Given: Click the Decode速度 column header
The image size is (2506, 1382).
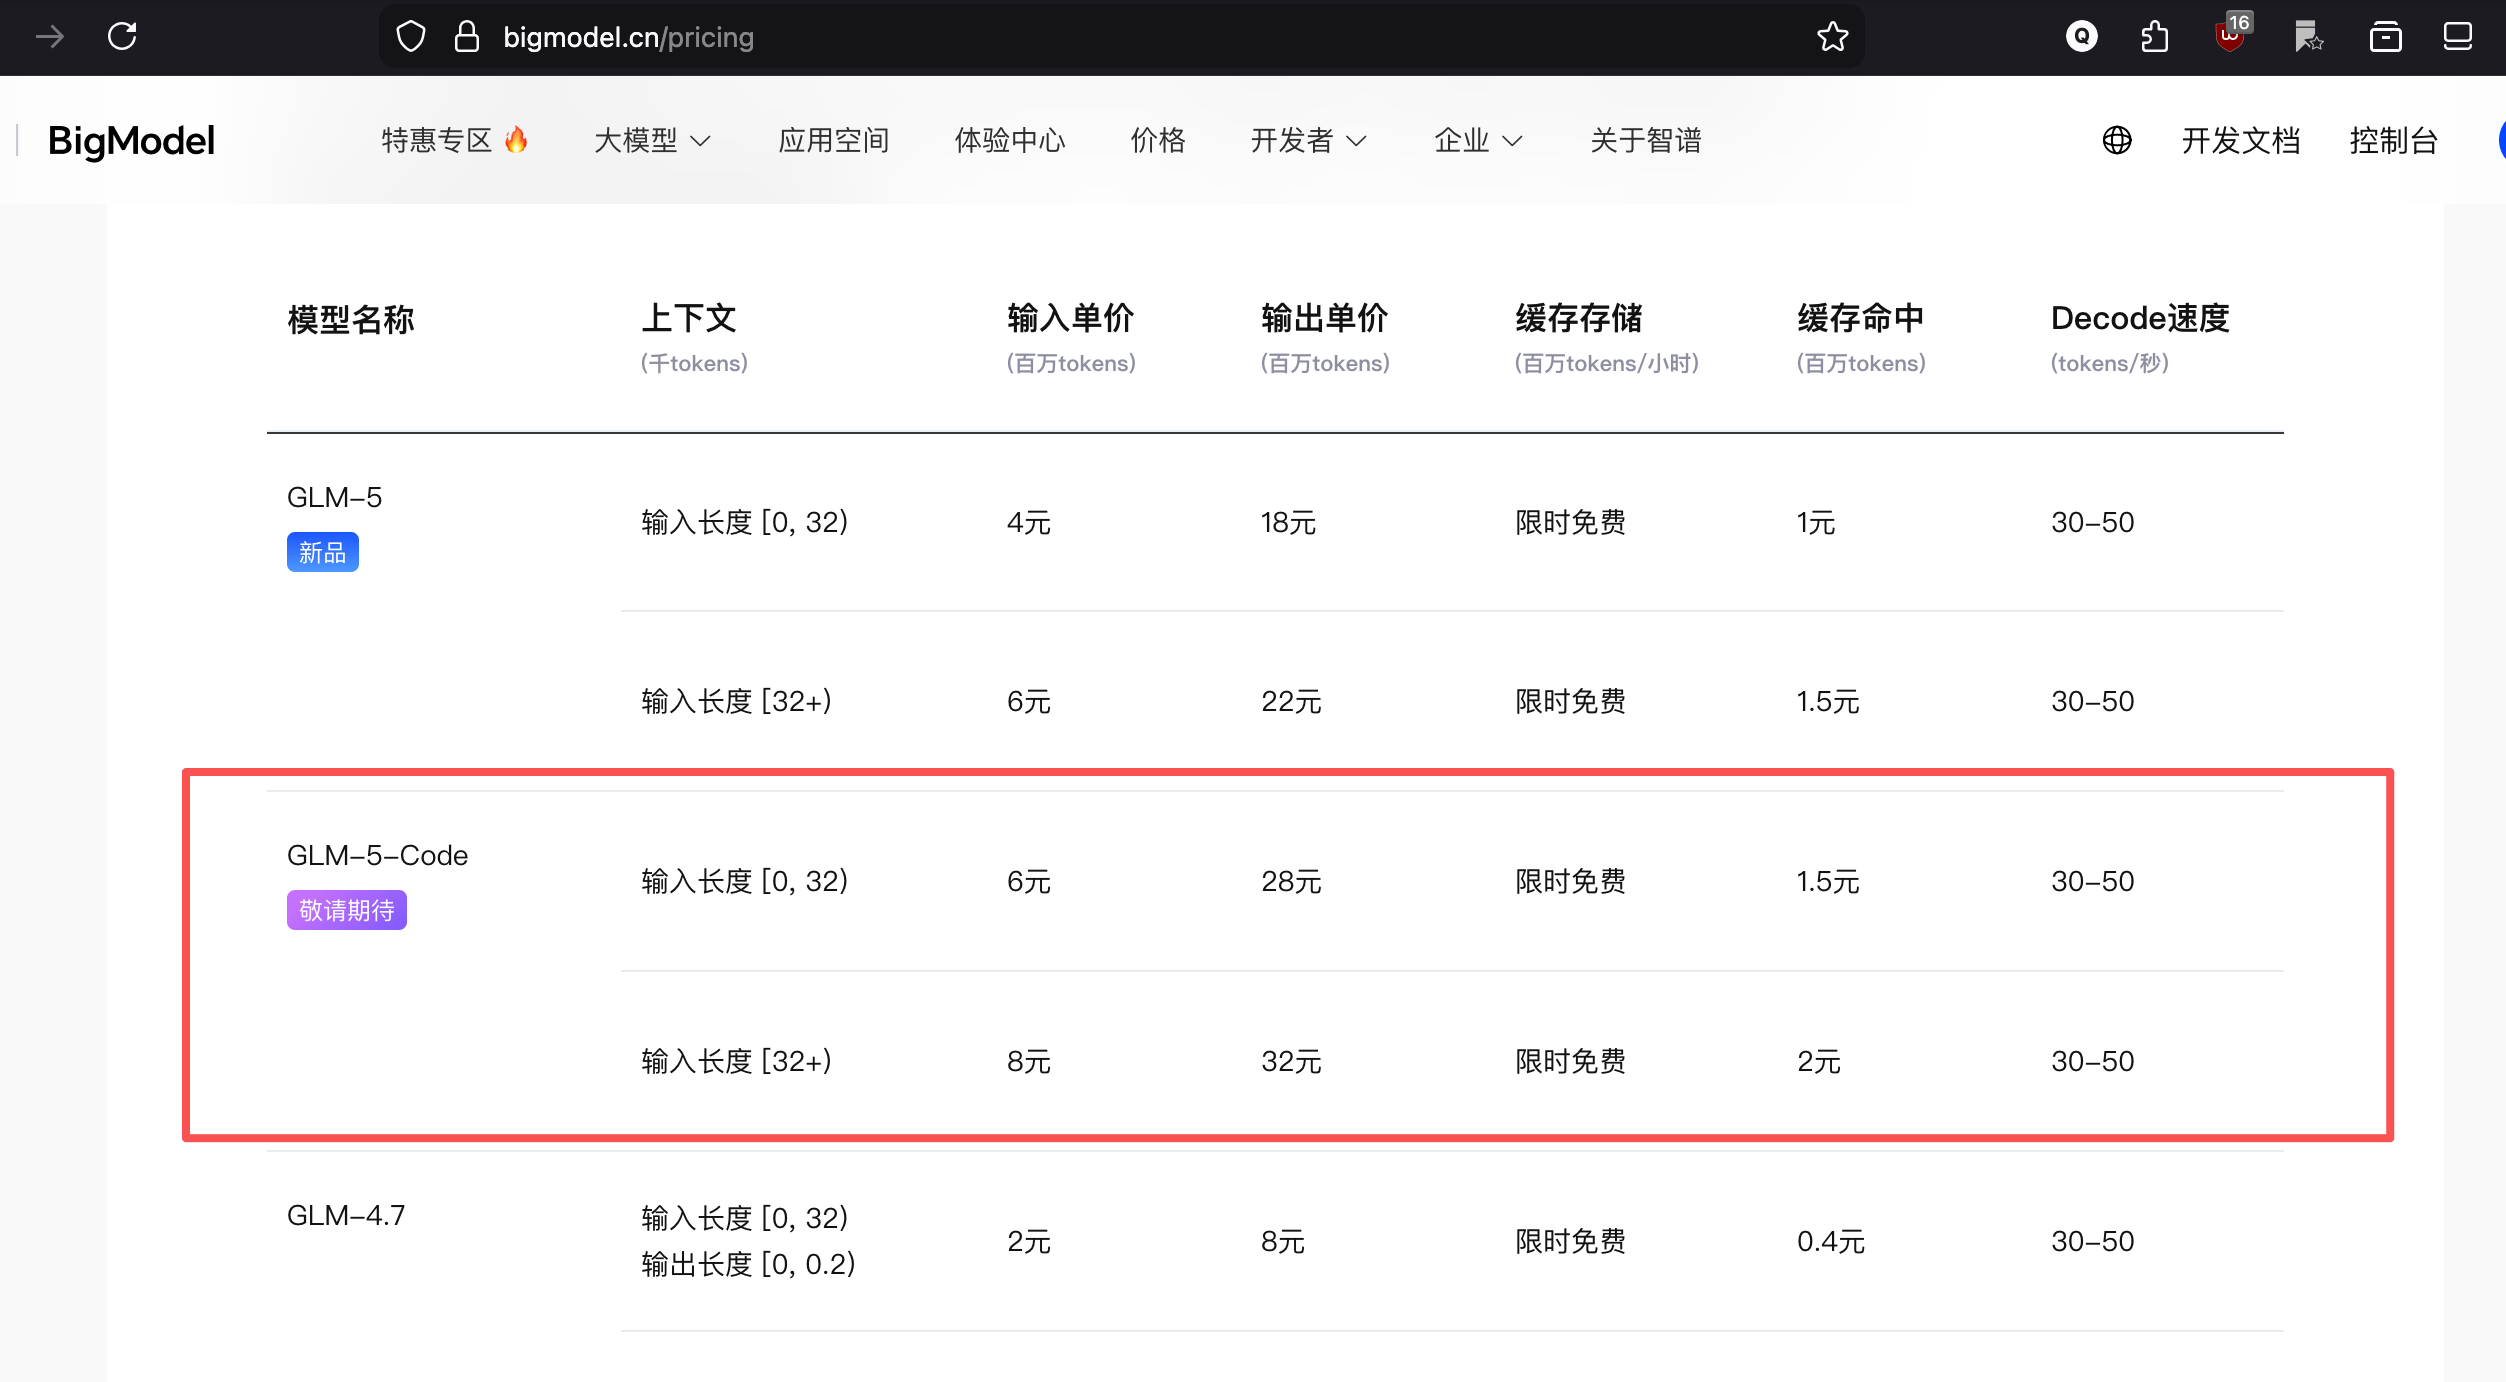Looking at the screenshot, I should pos(2140,318).
